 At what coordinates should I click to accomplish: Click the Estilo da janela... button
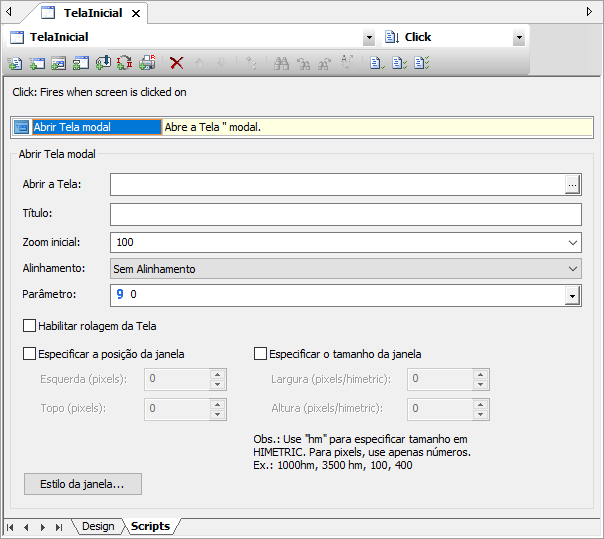[83, 484]
